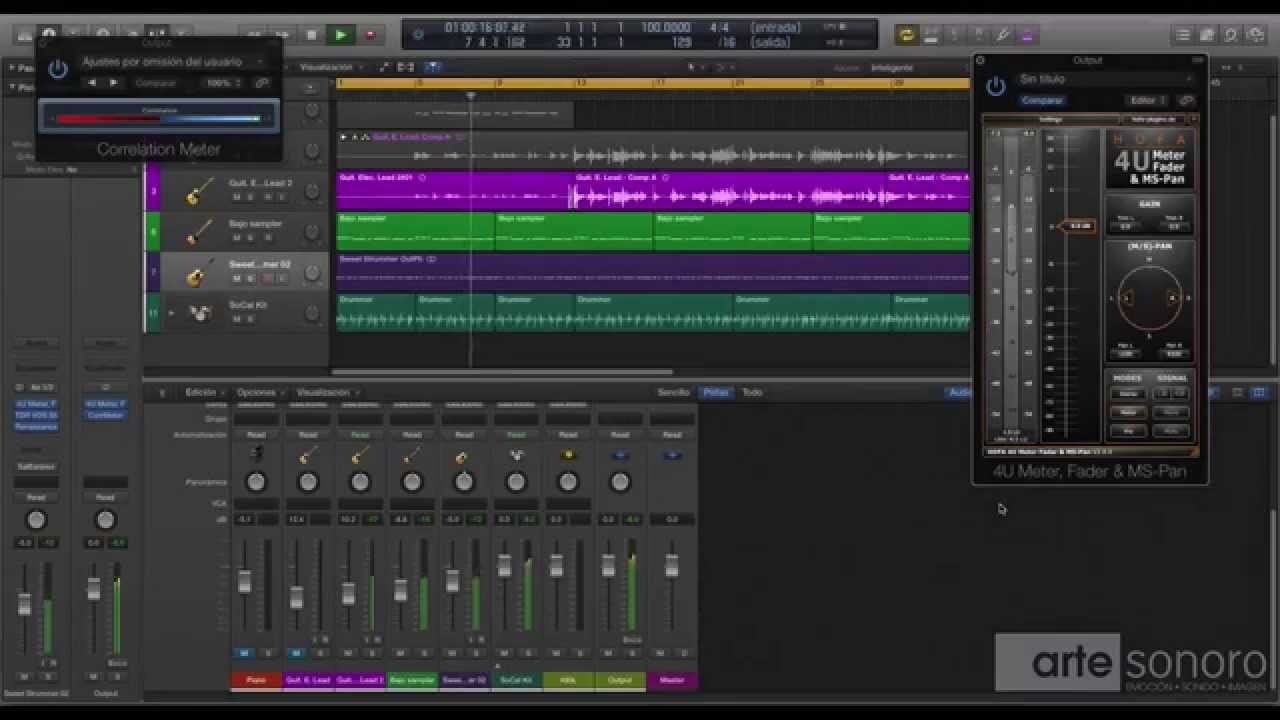Click the Output channel volume fader

point(608,566)
